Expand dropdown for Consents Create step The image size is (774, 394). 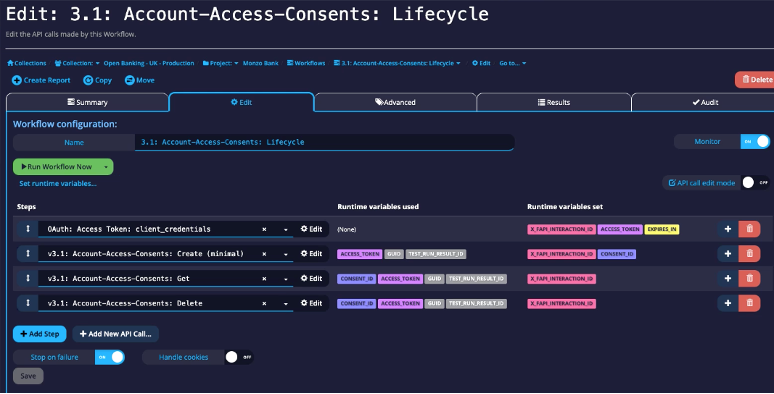pos(285,254)
